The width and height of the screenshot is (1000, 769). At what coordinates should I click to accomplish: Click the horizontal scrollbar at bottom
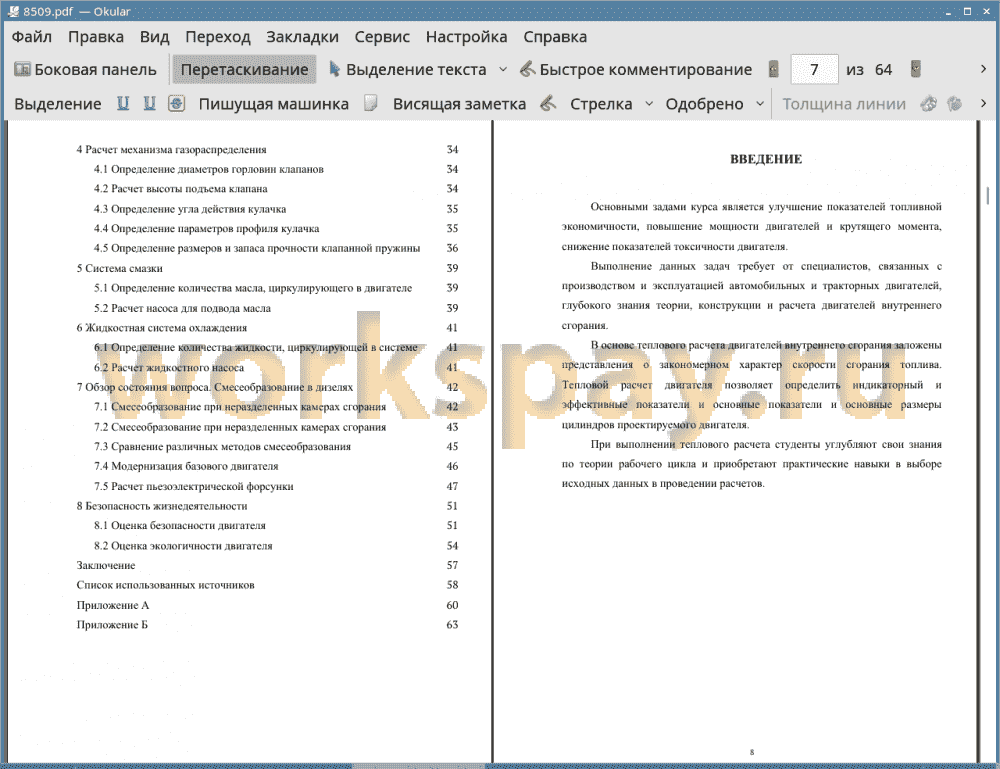point(418,765)
